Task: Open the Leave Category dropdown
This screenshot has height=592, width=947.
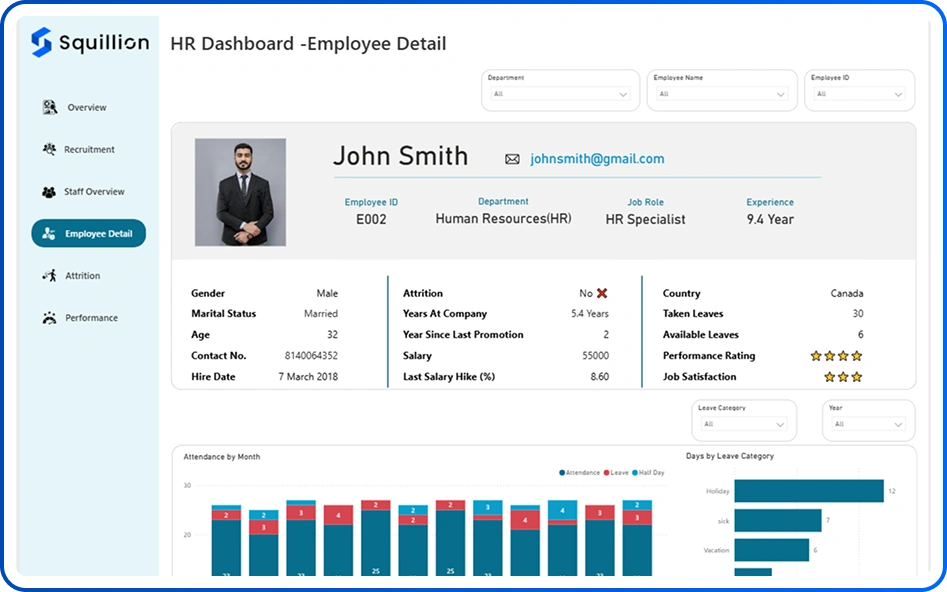Action: pyautogui.click(x=743, y=424)
